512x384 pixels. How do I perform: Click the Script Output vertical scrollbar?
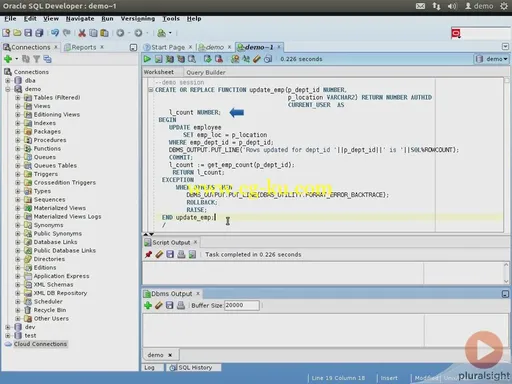click(507, 273)
